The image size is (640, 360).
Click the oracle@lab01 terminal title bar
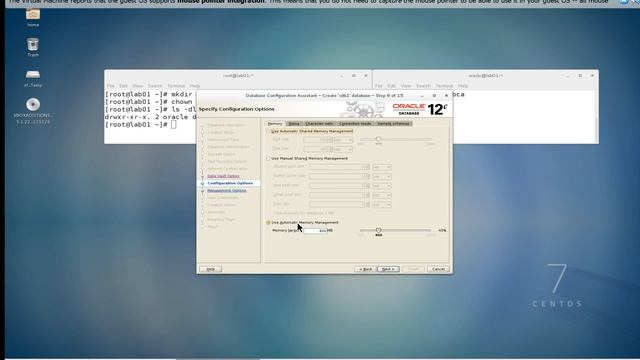point(486,76)
